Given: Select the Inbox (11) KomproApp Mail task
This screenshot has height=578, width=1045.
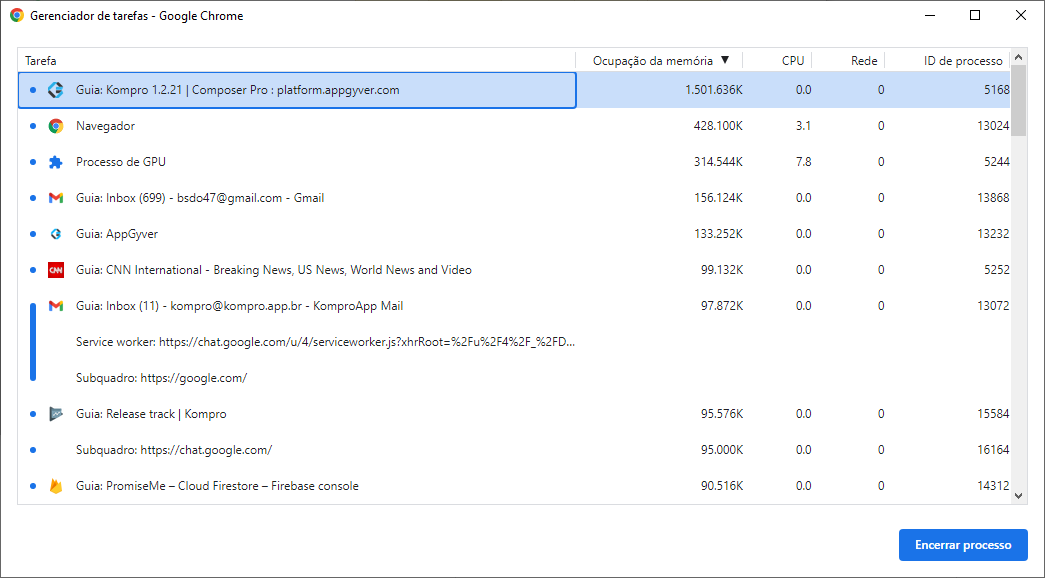Looking at the screenshot, I should (514, 306).
